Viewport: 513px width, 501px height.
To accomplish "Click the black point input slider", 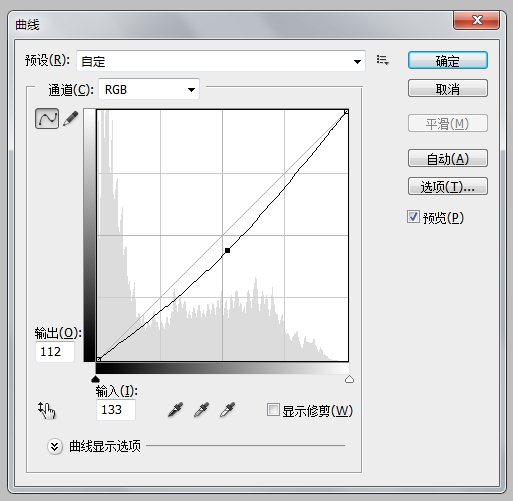I will click(95, 379).
